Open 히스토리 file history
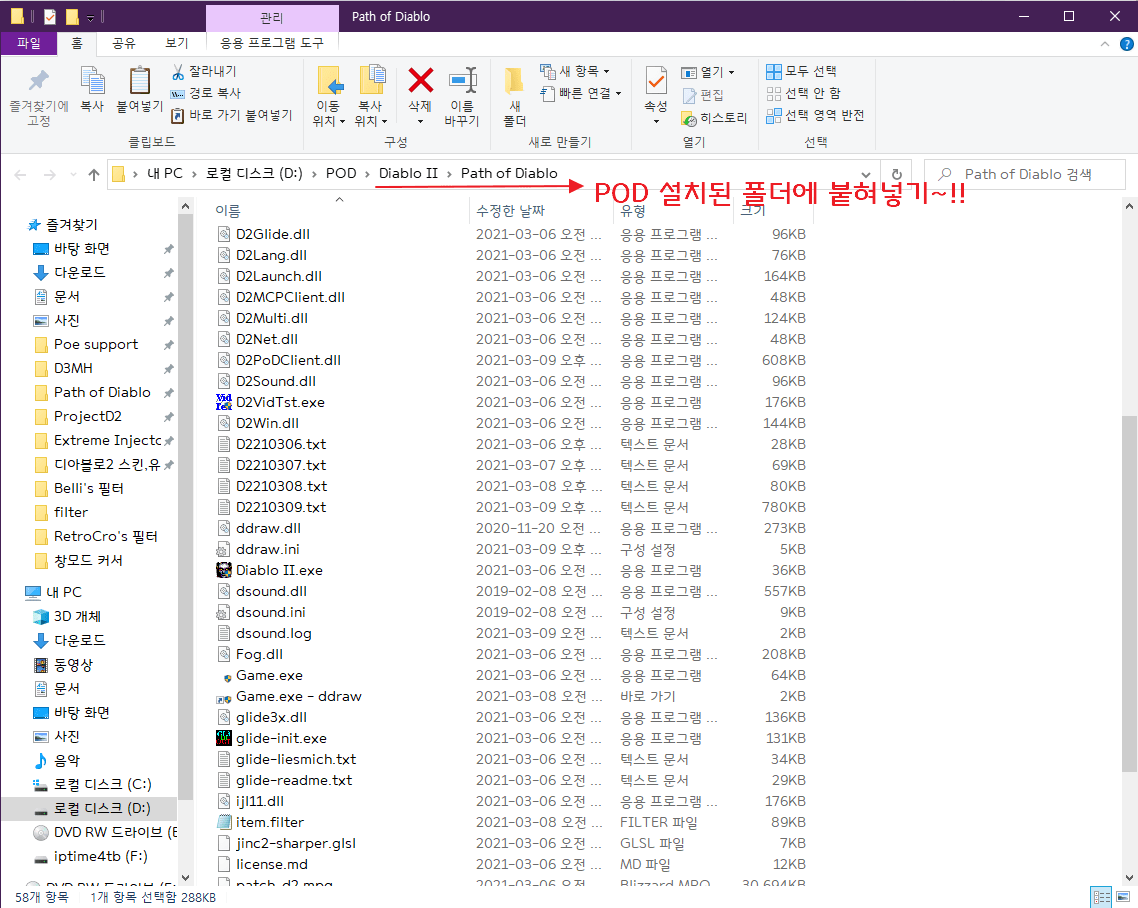 [x=714, y=118]
